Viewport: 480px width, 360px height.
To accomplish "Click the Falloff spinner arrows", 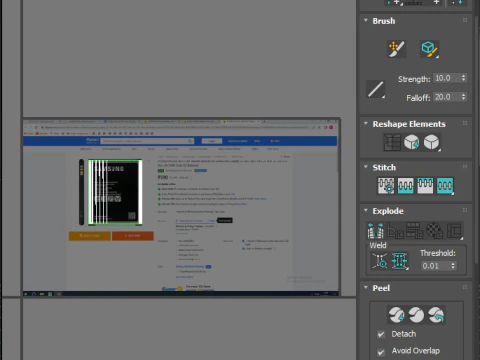I will pyautogui.click(x=463, y=97).
